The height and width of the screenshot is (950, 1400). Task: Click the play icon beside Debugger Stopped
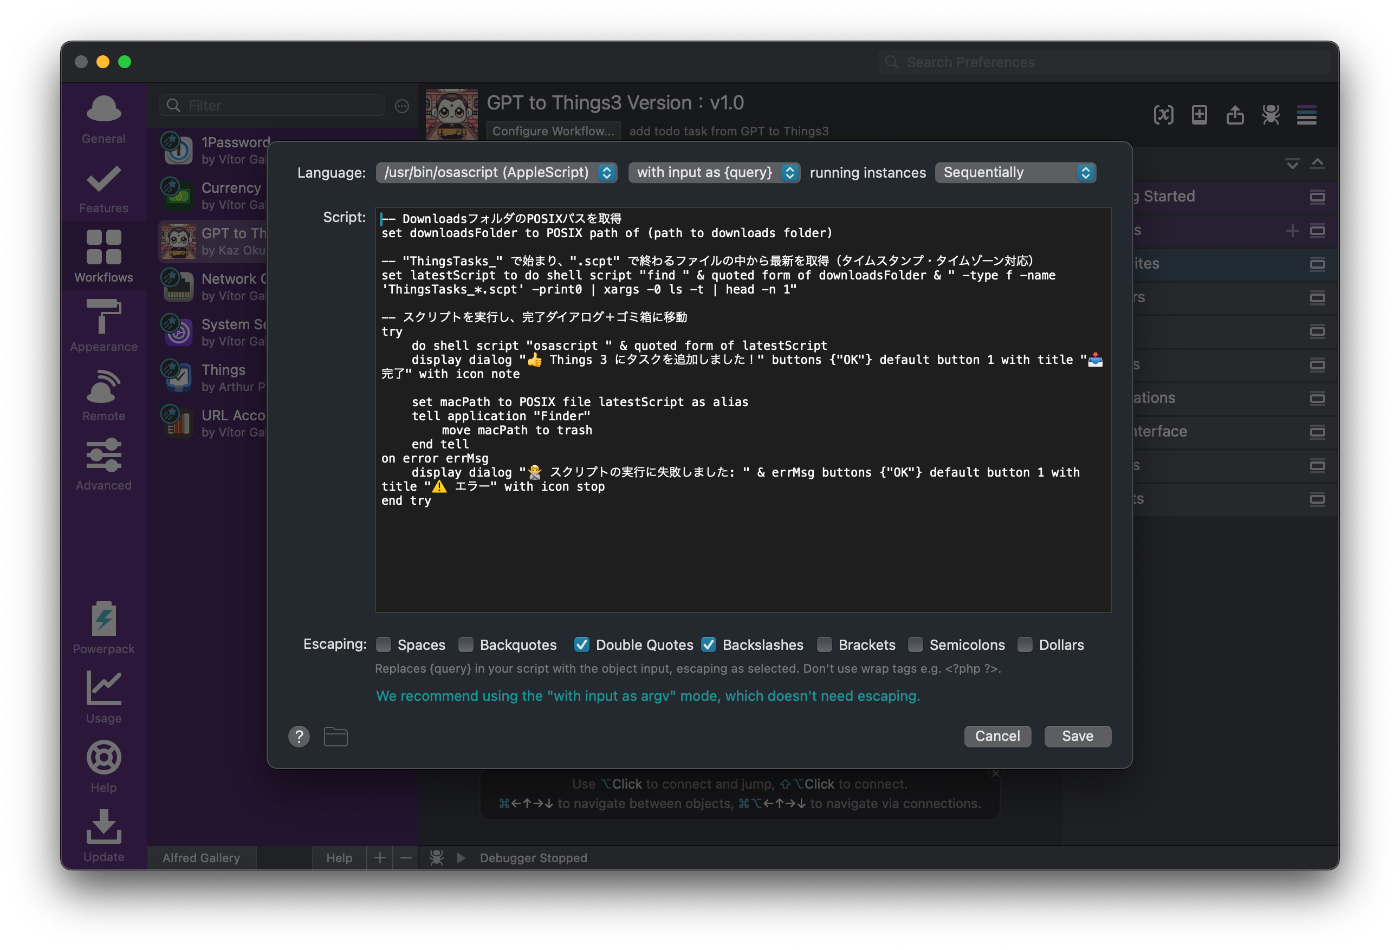click(x=461, y=858)
